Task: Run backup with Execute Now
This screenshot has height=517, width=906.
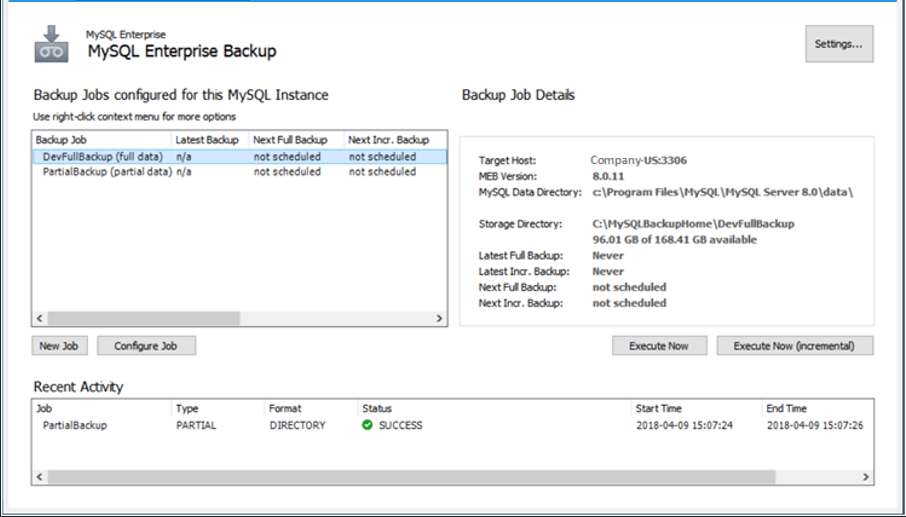Action: (x=659, y=346)
